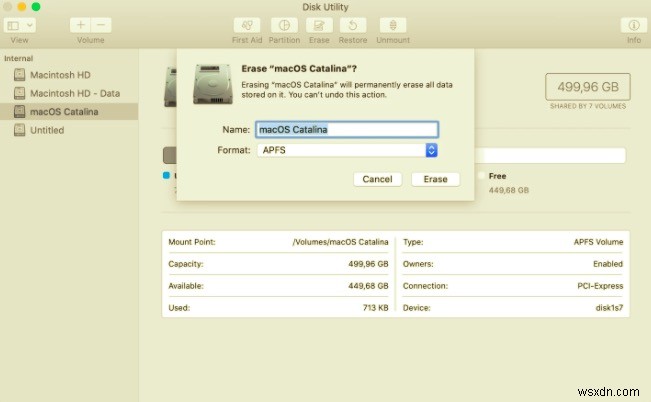
Task: Select the Restore toolbar icon
Action: [x=354, y=24]
